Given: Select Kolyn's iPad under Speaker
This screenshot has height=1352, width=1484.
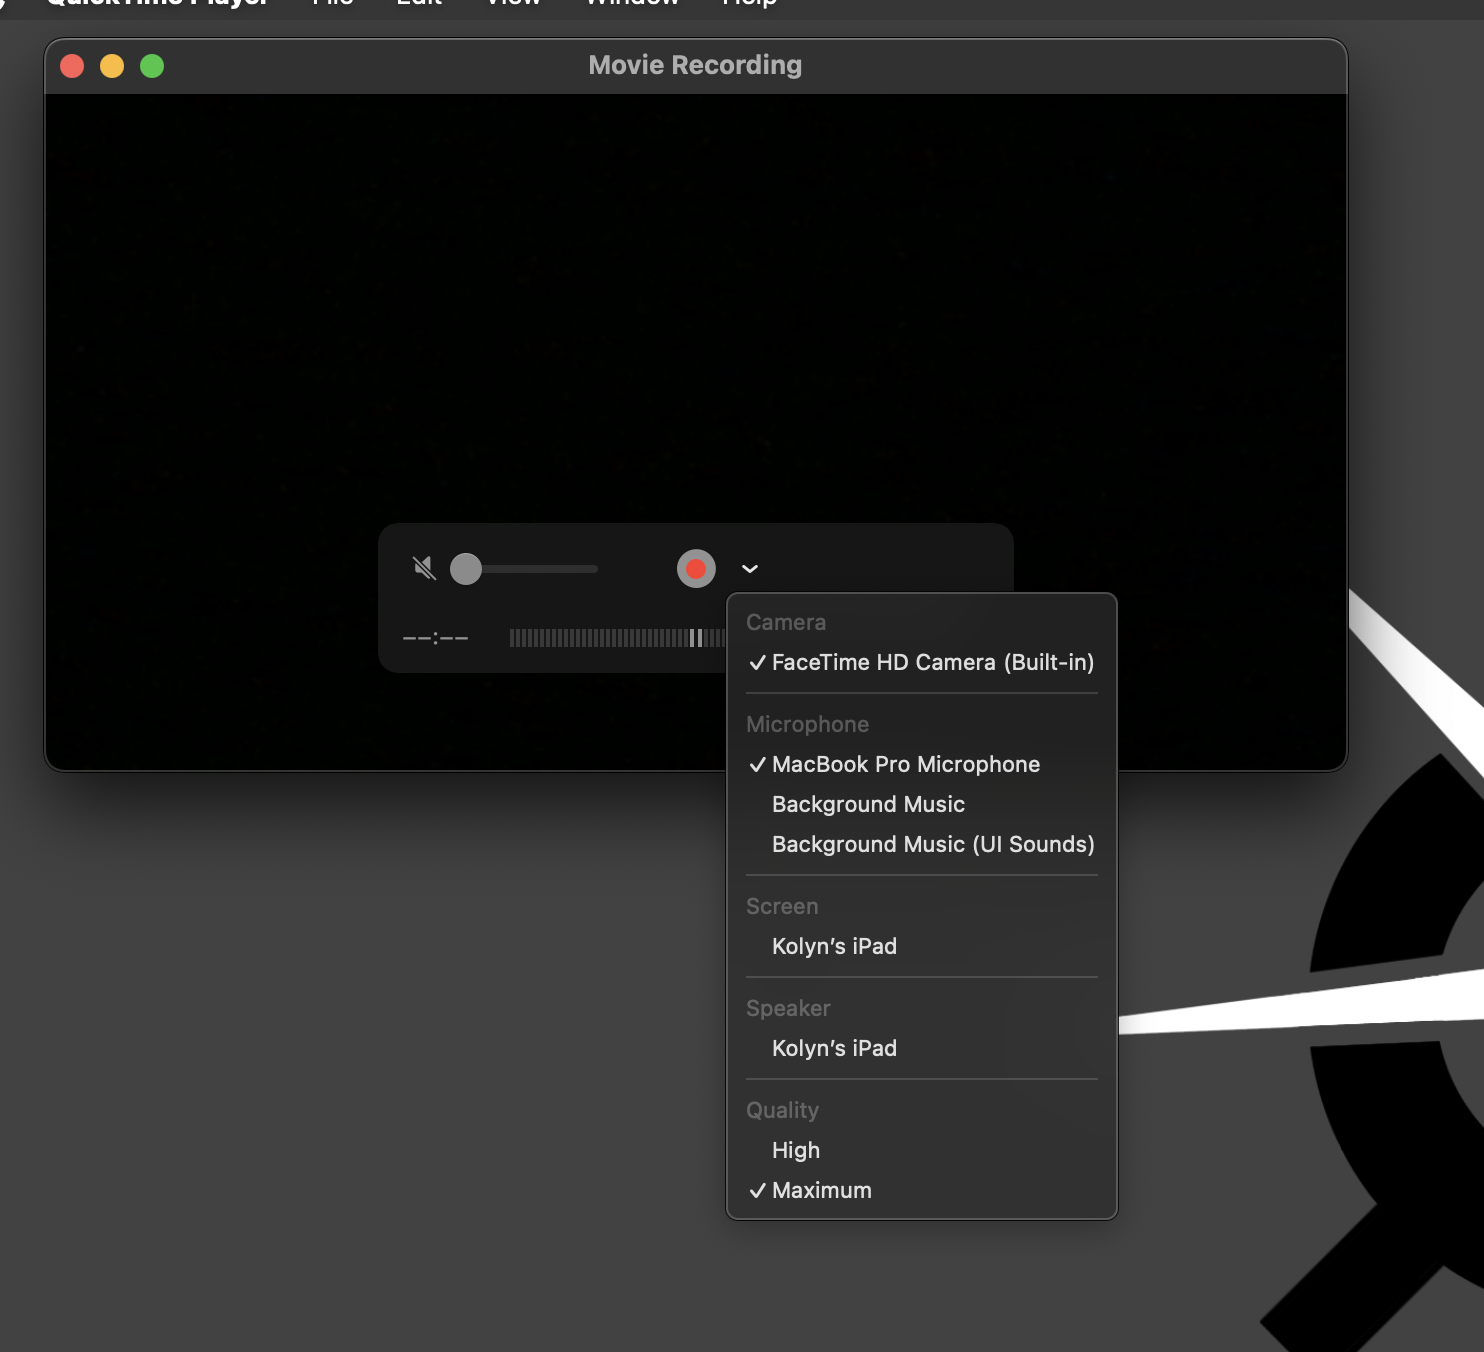Looking at the screenshot, I should 834,1048.
